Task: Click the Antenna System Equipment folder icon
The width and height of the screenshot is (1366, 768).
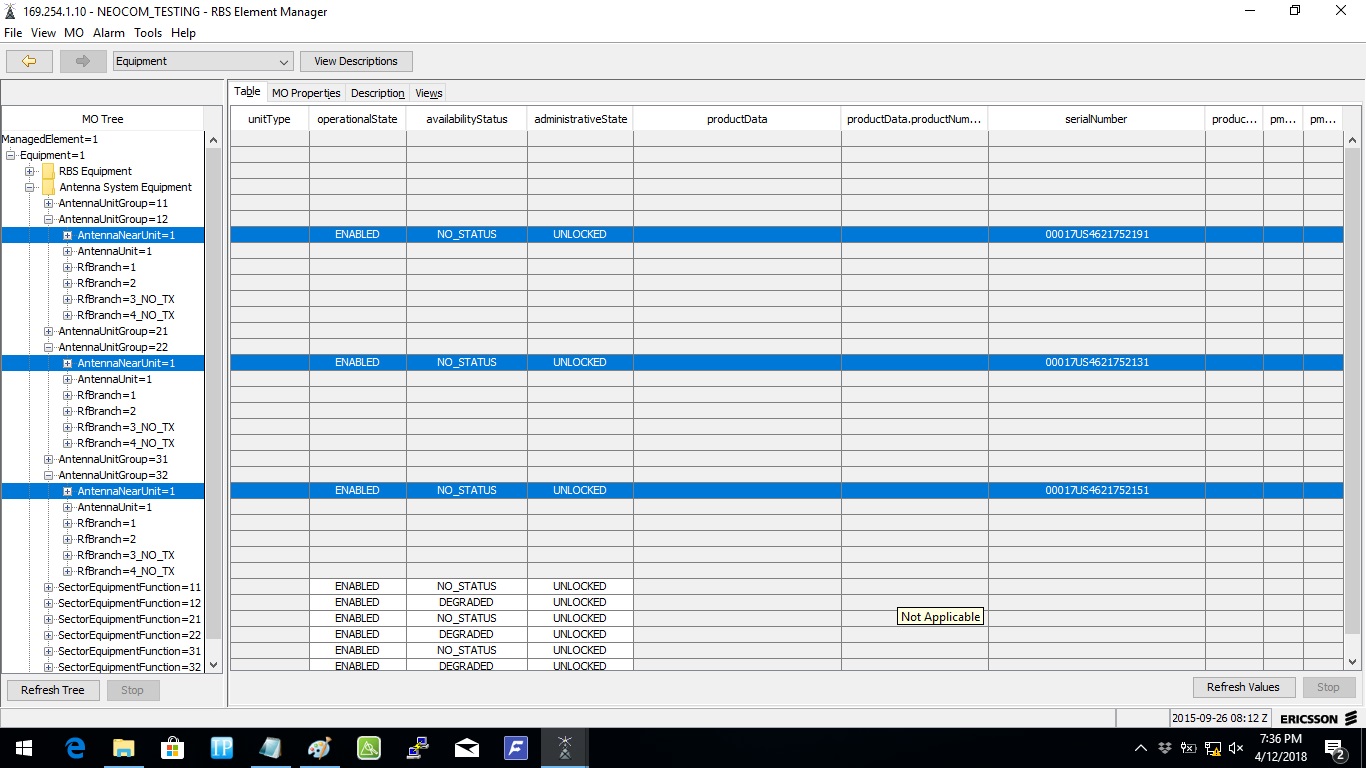Action: click(48, 187)
